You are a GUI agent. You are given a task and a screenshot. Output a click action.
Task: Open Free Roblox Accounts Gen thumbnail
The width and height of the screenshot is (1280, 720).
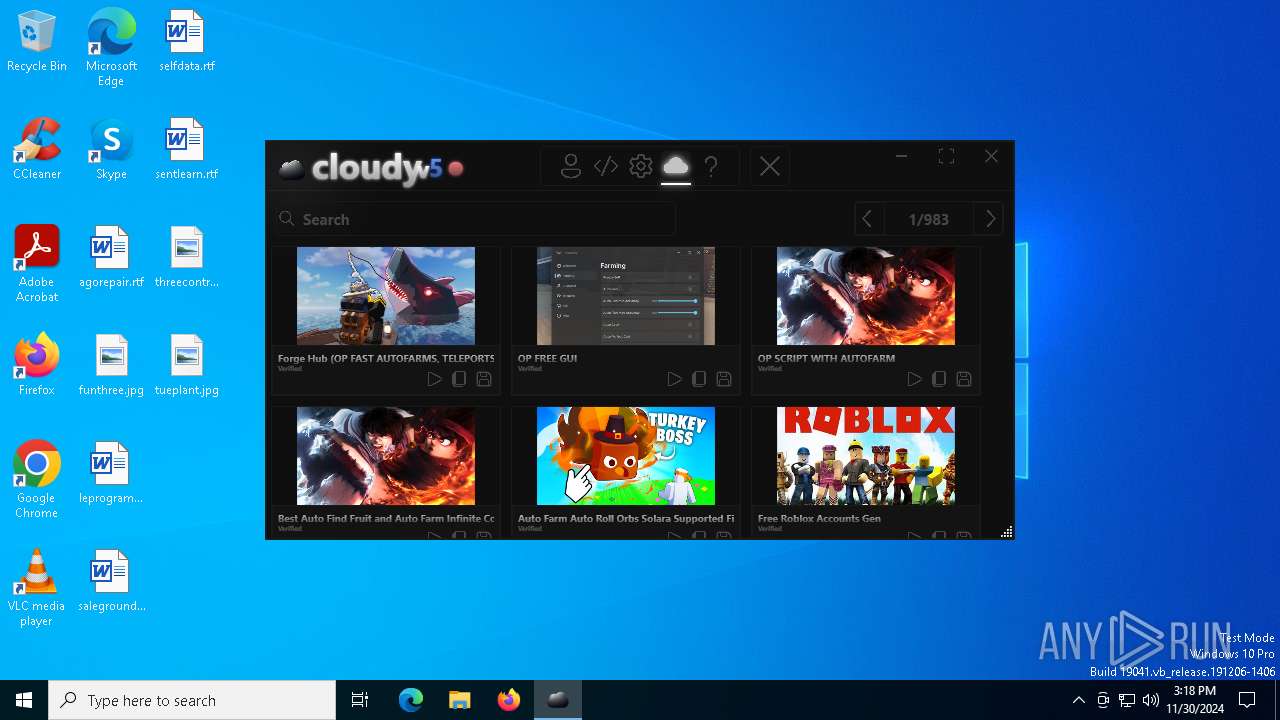click(x=866, y=456)
